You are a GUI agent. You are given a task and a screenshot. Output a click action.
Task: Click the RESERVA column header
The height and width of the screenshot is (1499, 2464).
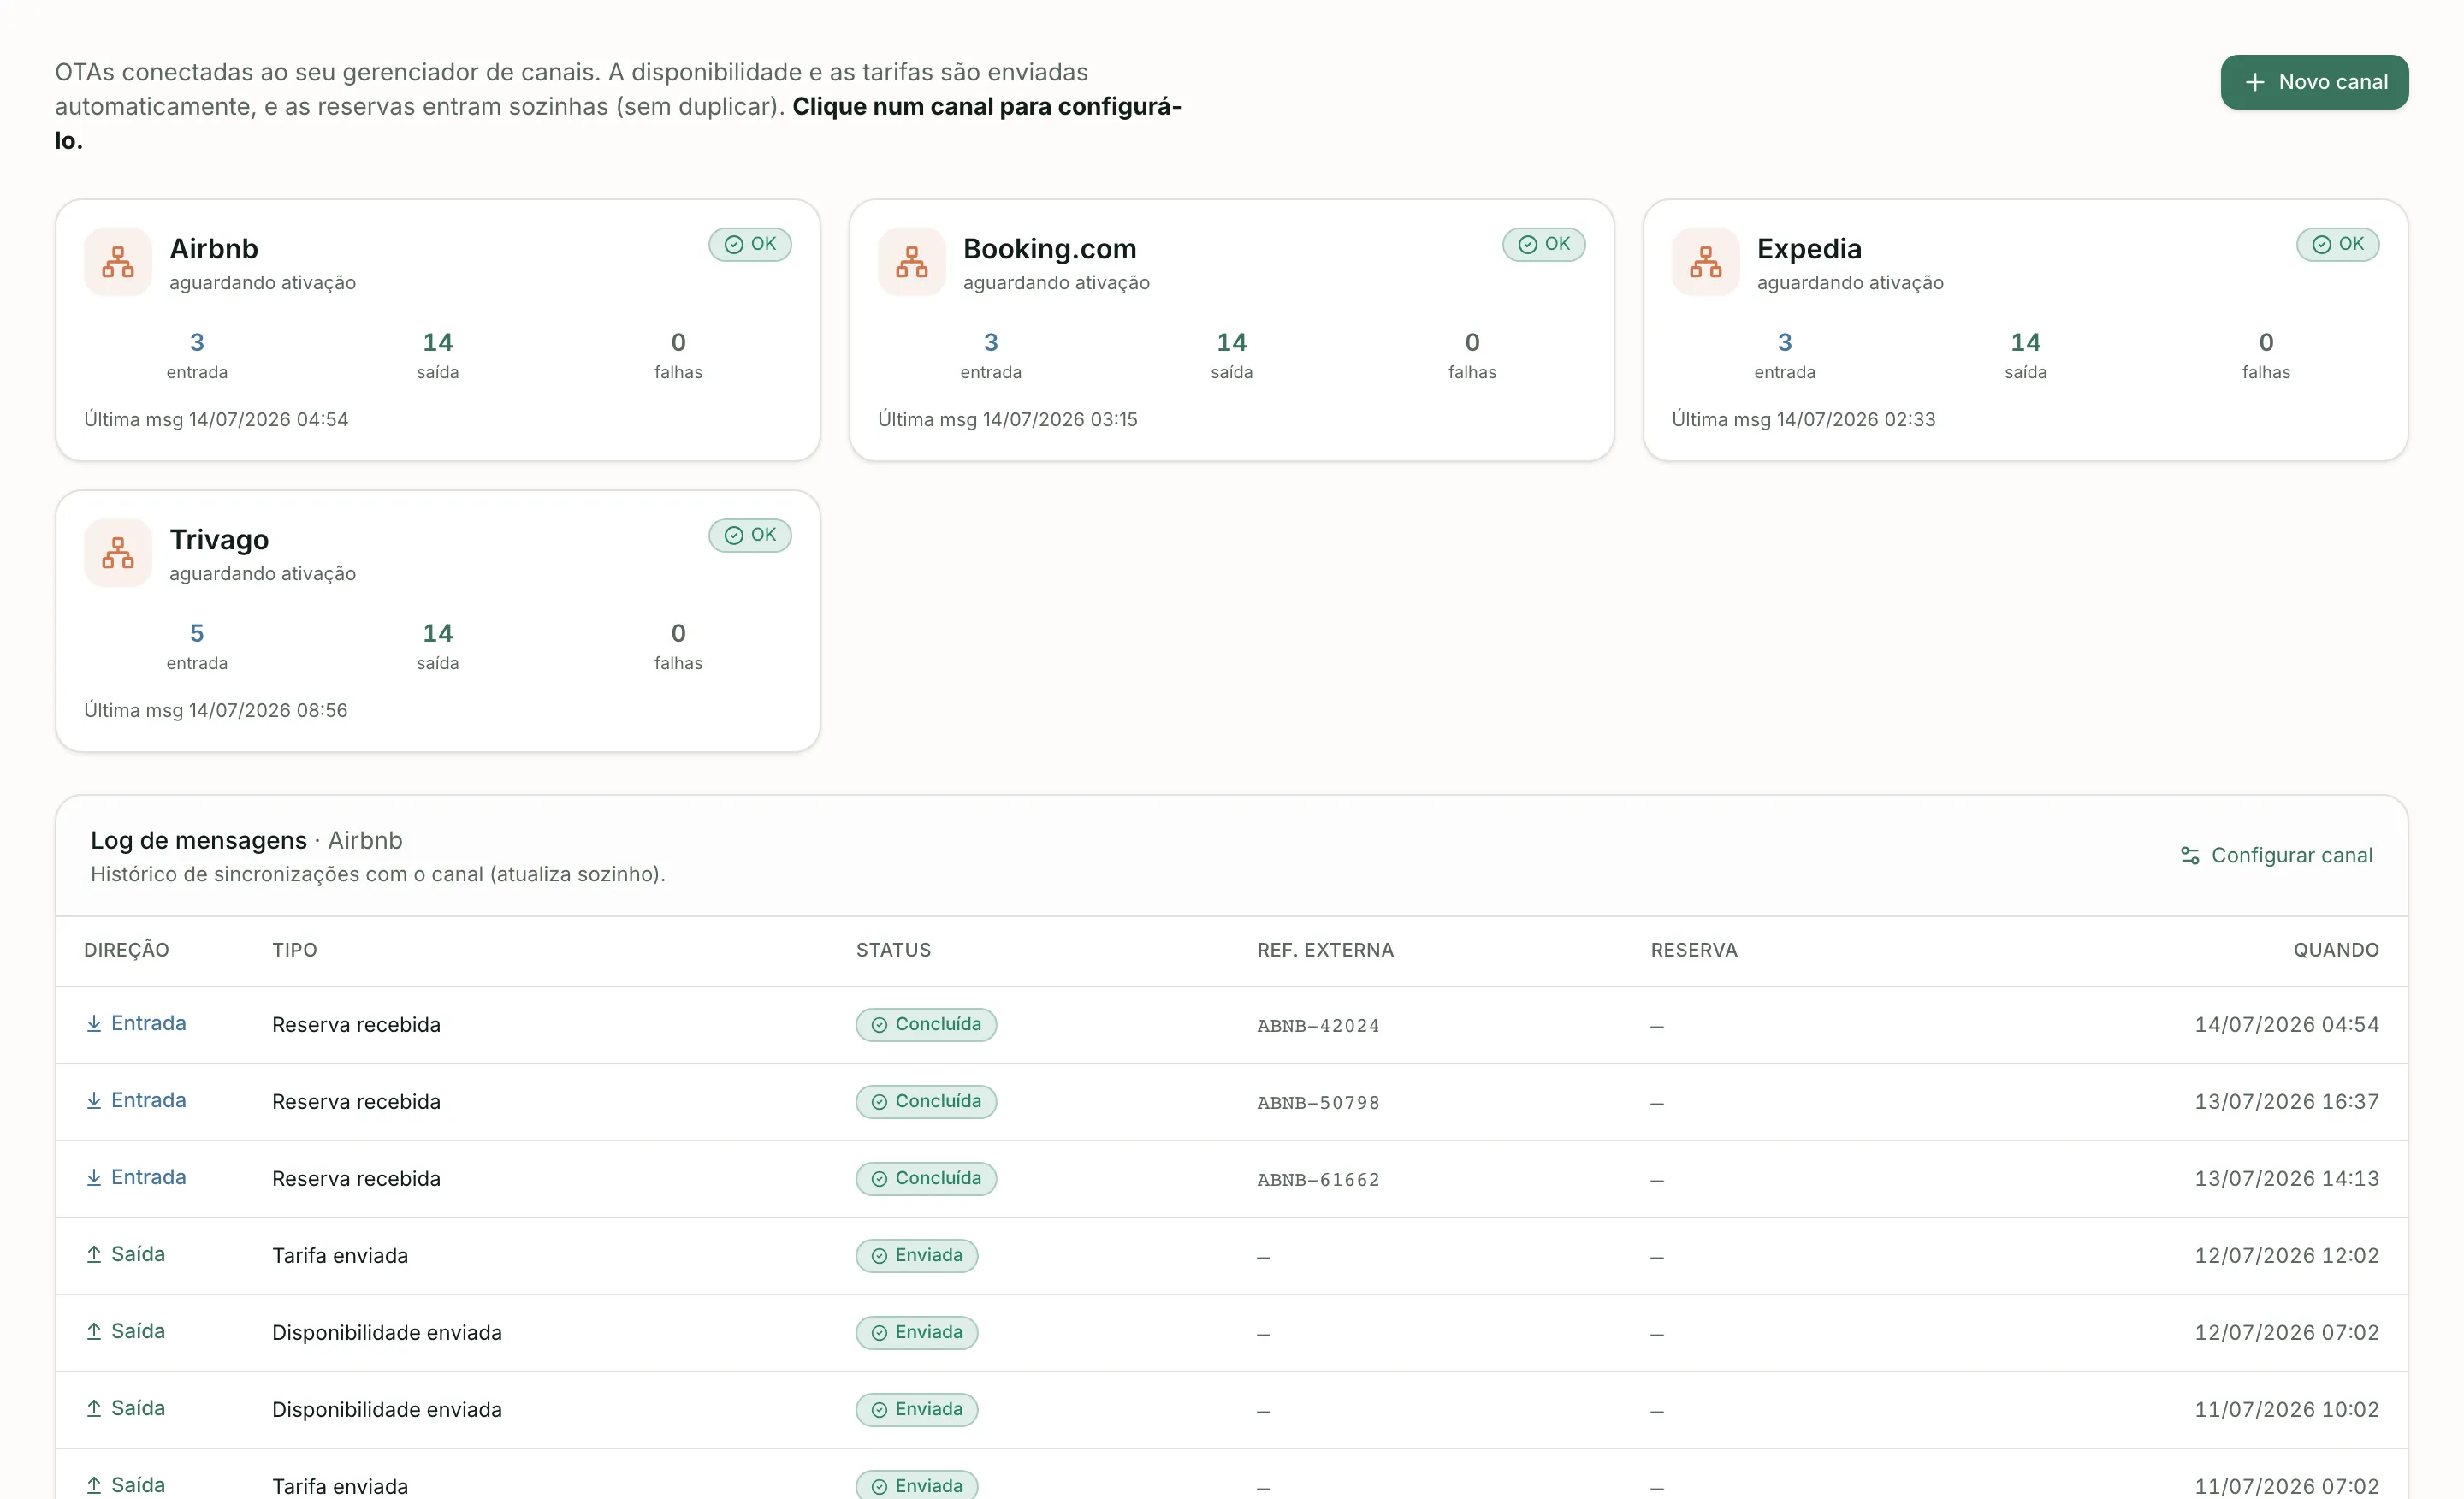[x=1694, y=950]
